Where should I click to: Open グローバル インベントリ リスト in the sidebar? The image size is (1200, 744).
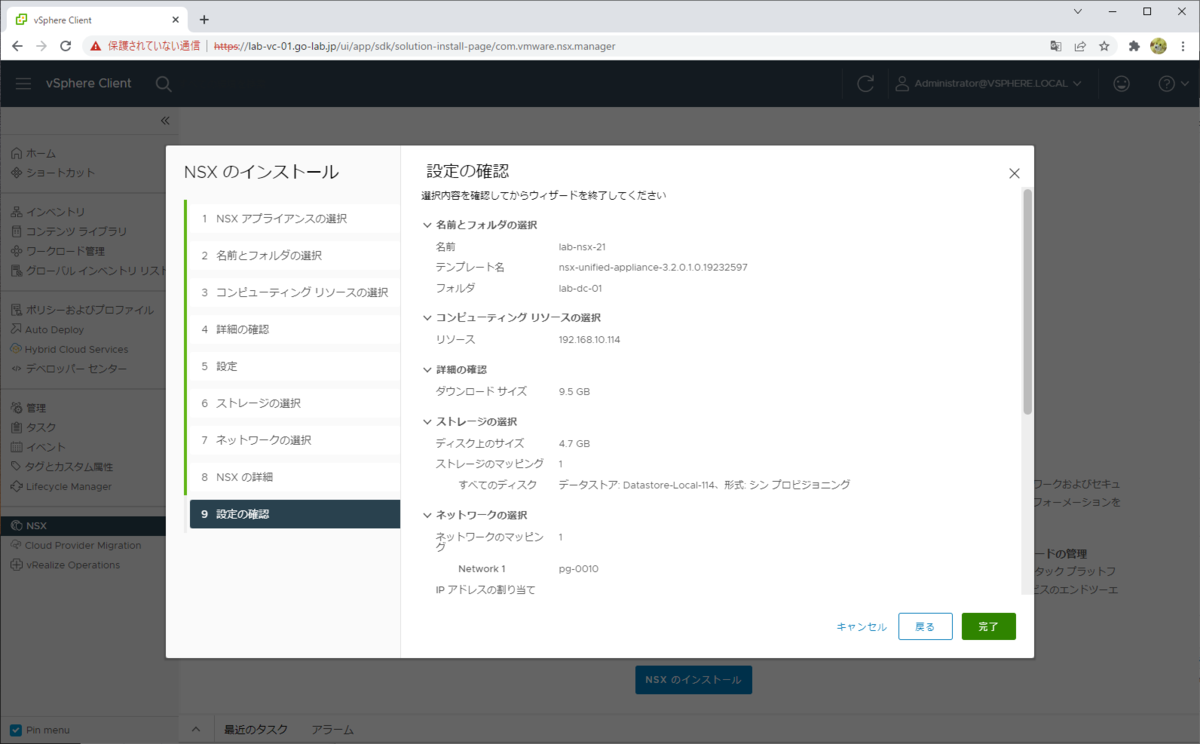pos(89,271)
